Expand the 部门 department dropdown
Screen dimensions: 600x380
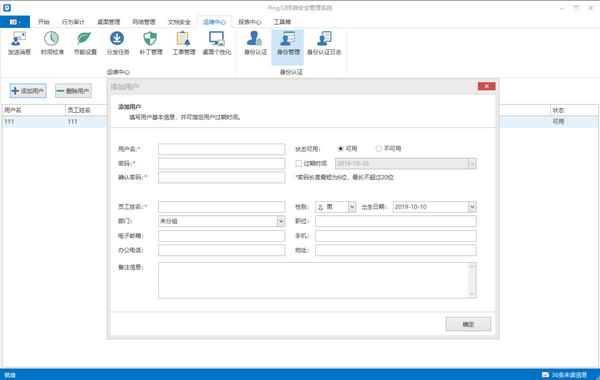click(281, 221)
